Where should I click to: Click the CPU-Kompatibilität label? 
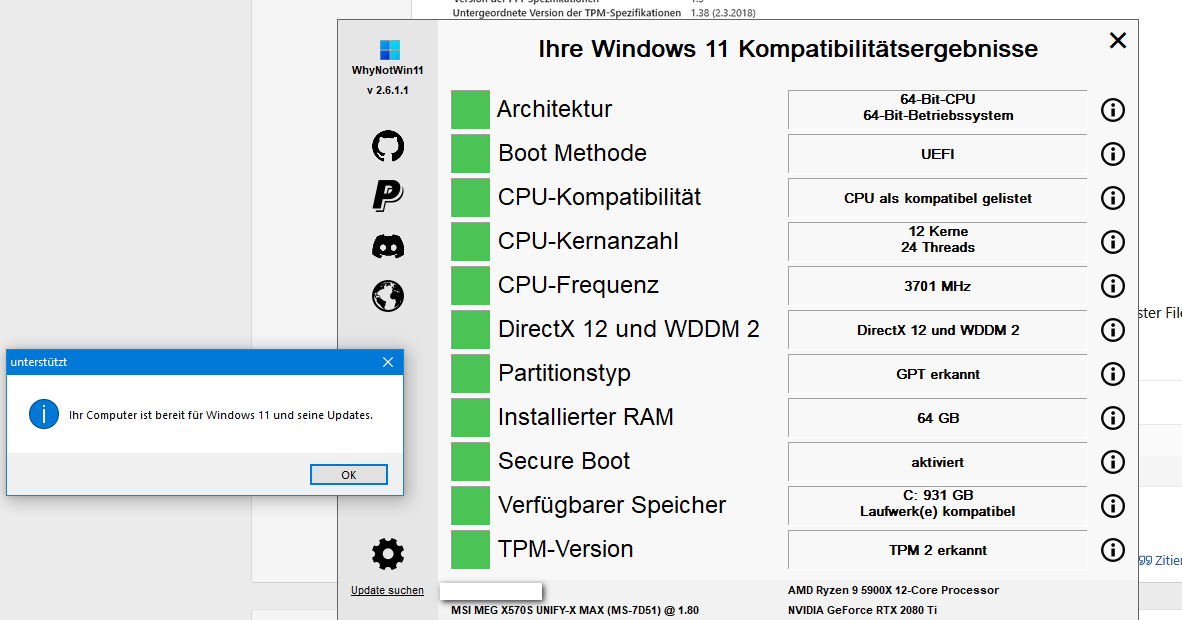pos(599,197)
